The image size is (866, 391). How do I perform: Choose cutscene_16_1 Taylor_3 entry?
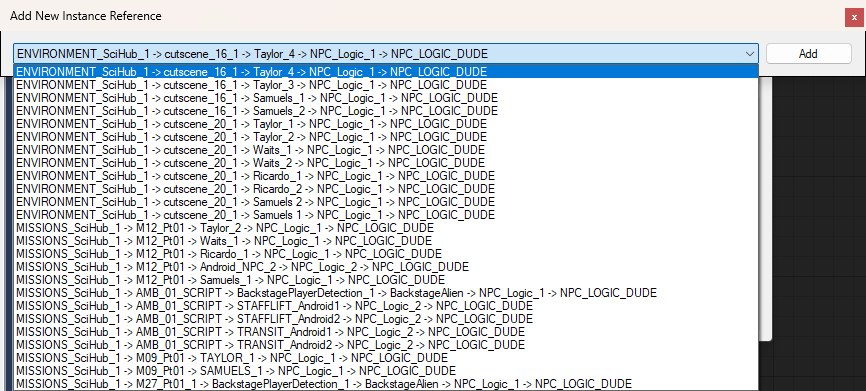386,84
